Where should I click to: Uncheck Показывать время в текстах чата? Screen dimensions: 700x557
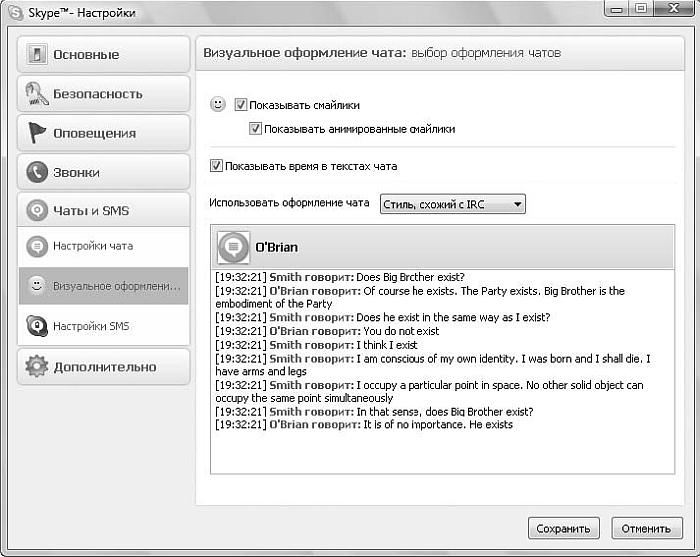tap(216, 166)
